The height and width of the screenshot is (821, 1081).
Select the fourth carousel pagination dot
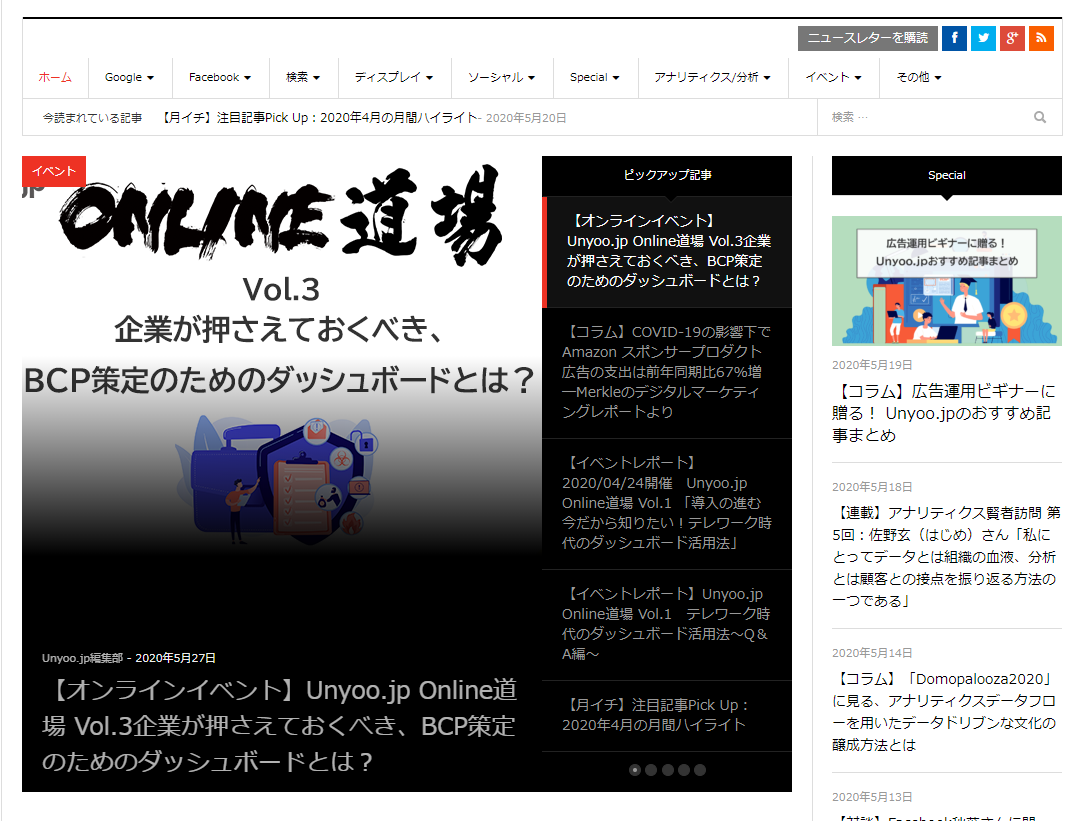coord(683,770)
